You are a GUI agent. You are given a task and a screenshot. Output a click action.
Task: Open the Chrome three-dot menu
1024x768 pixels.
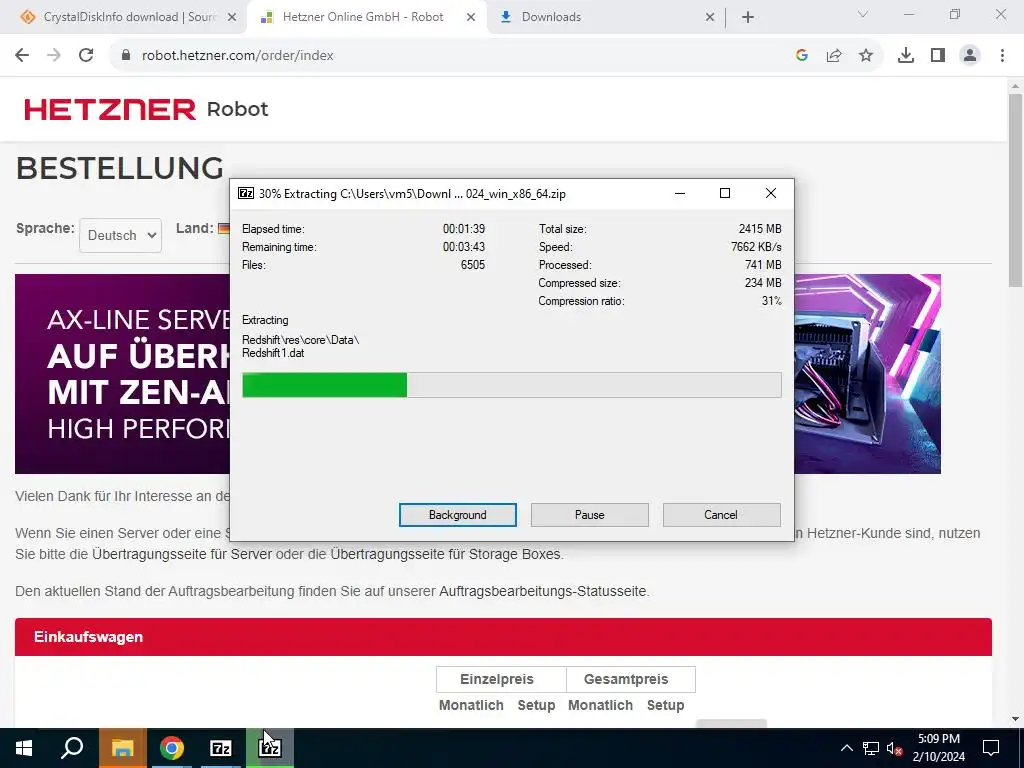(1002, 56)
